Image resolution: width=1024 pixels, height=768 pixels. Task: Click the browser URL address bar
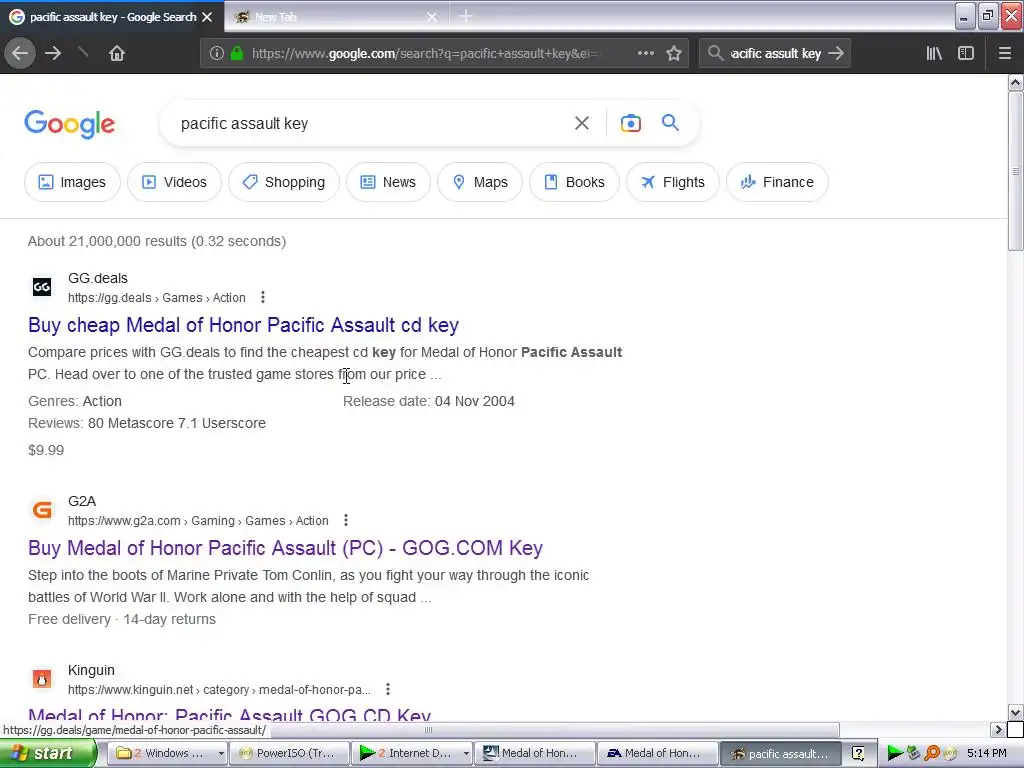pyautogui.click(x=424, y=54)
